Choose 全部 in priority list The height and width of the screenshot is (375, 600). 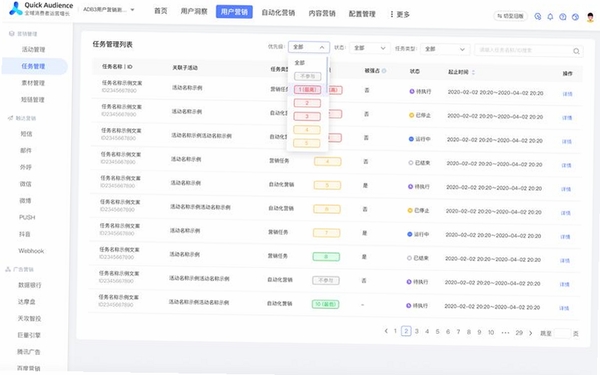300,63
